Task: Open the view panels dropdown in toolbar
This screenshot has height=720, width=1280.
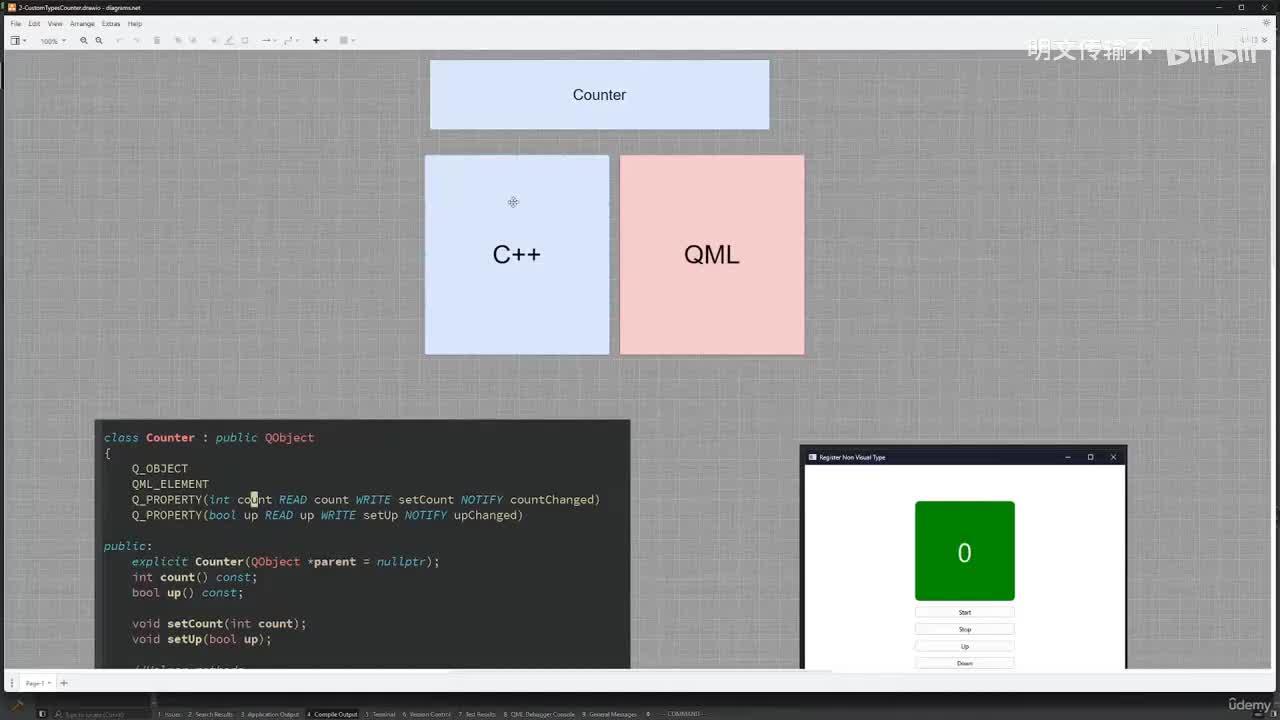Action: [x=18, y=41]
